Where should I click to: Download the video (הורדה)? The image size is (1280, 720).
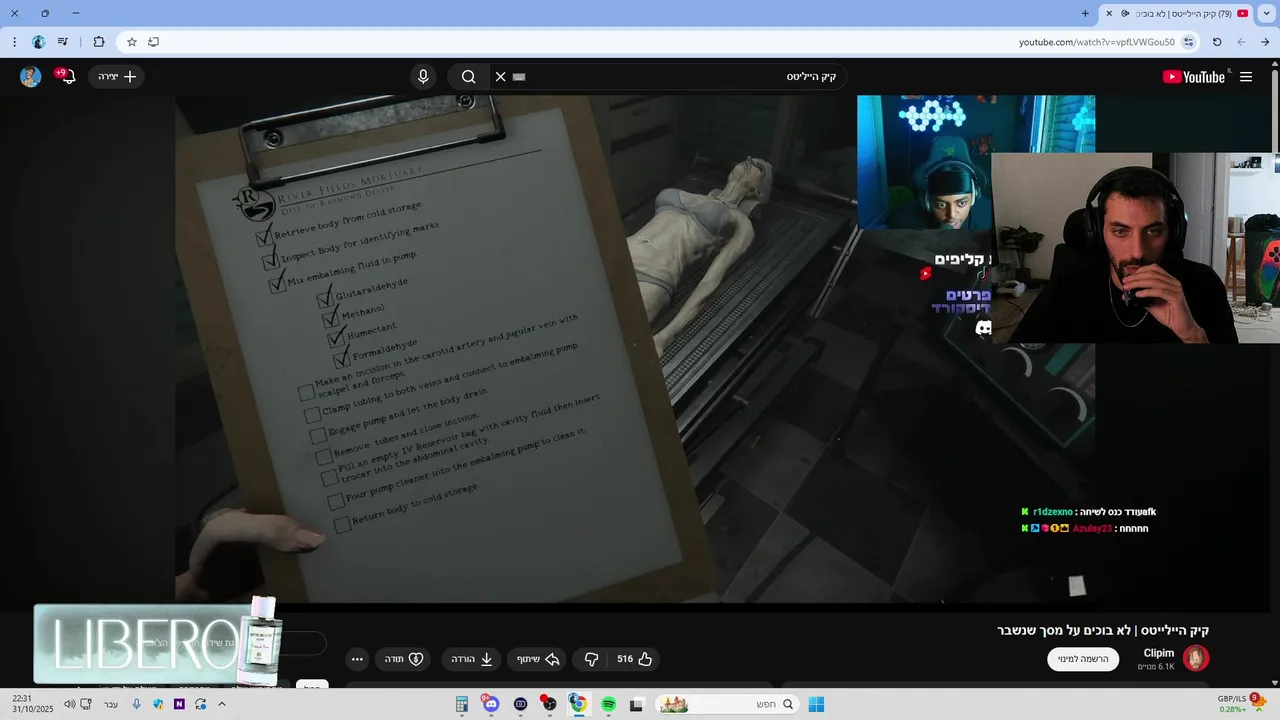pos(472,659)
